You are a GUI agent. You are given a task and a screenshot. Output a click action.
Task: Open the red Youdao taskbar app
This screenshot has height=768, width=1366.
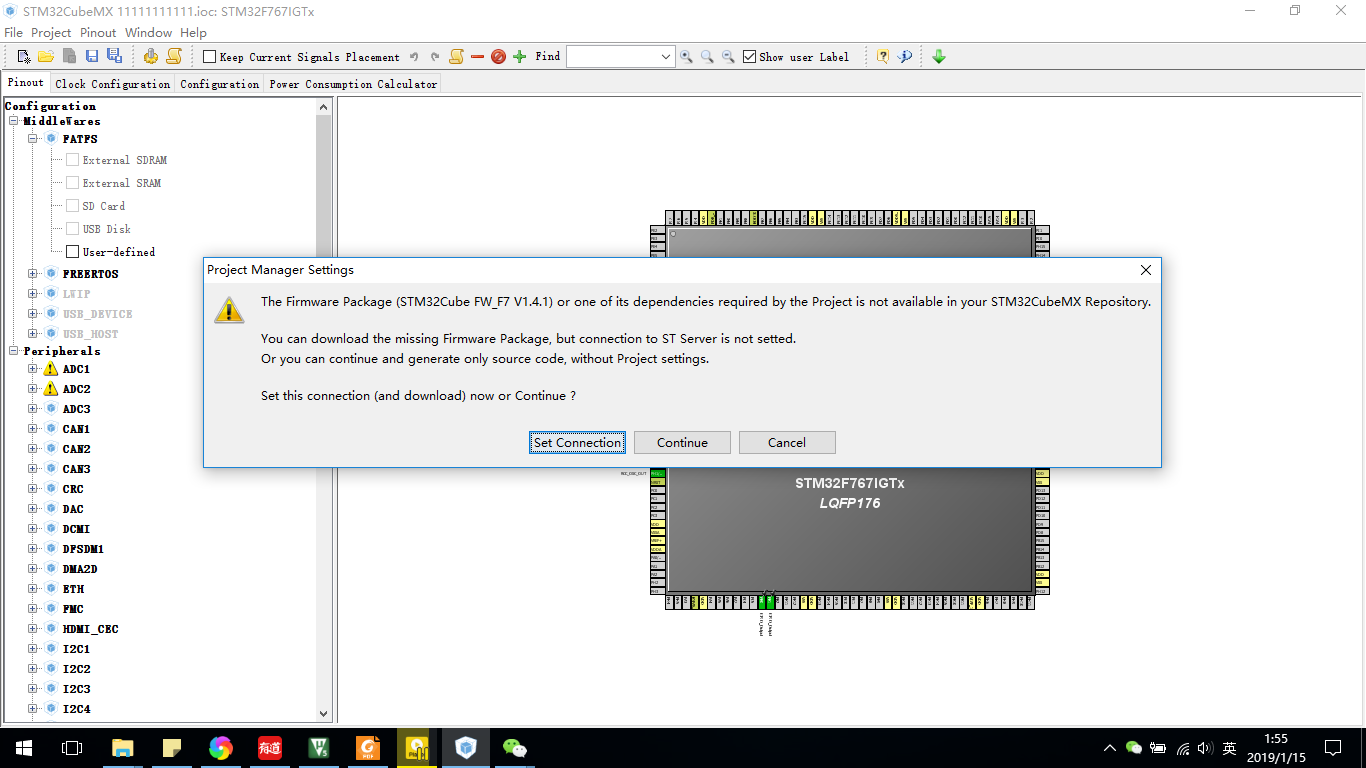click(x=270, y=747)
